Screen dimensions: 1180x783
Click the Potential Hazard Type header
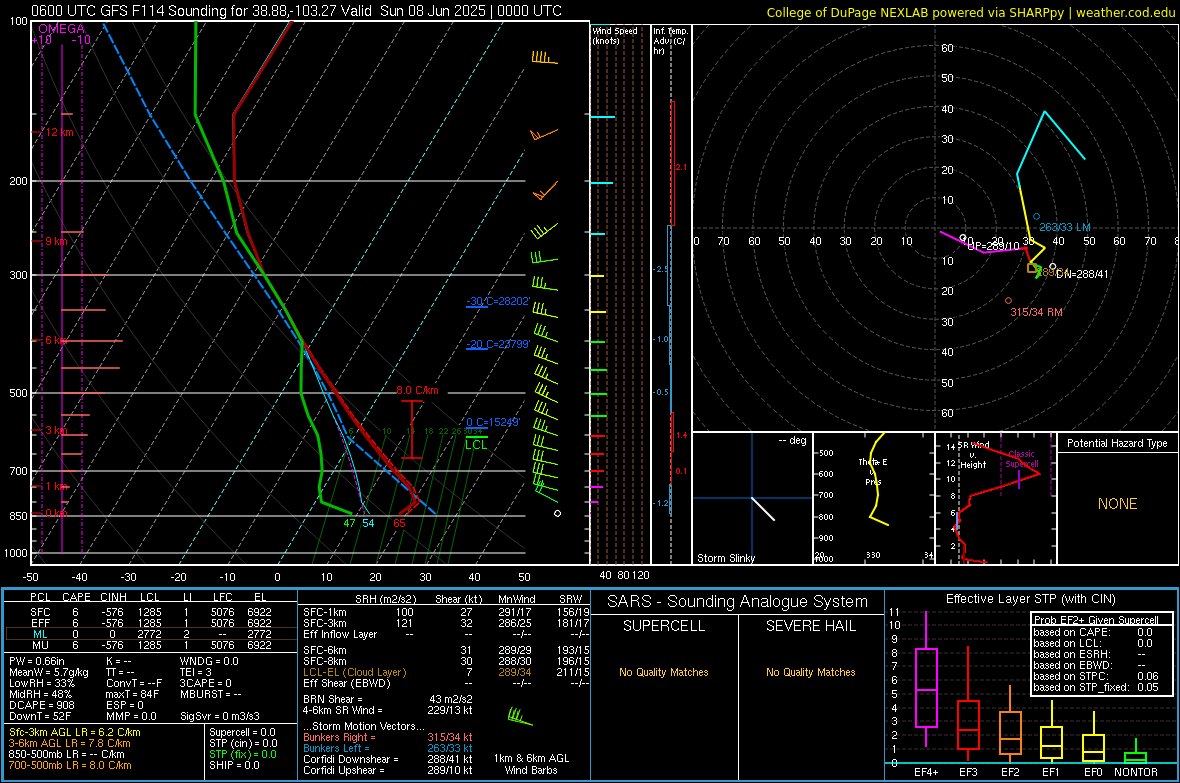point(1117,443)
